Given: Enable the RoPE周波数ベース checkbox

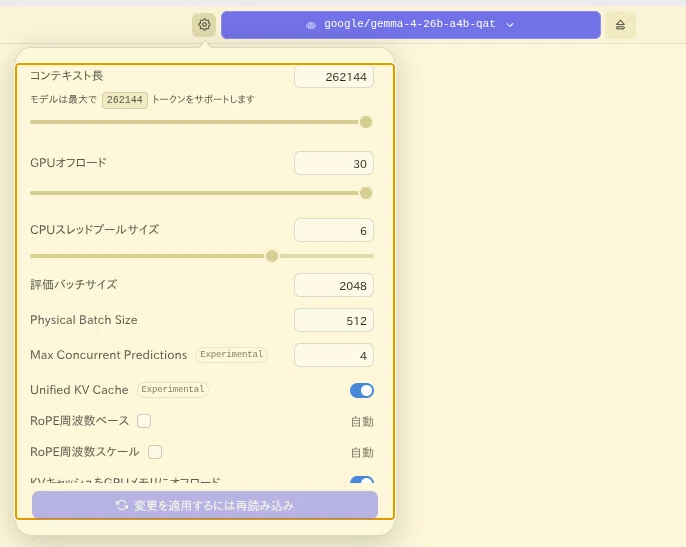Looking at the screenshot, I should 144,421.
